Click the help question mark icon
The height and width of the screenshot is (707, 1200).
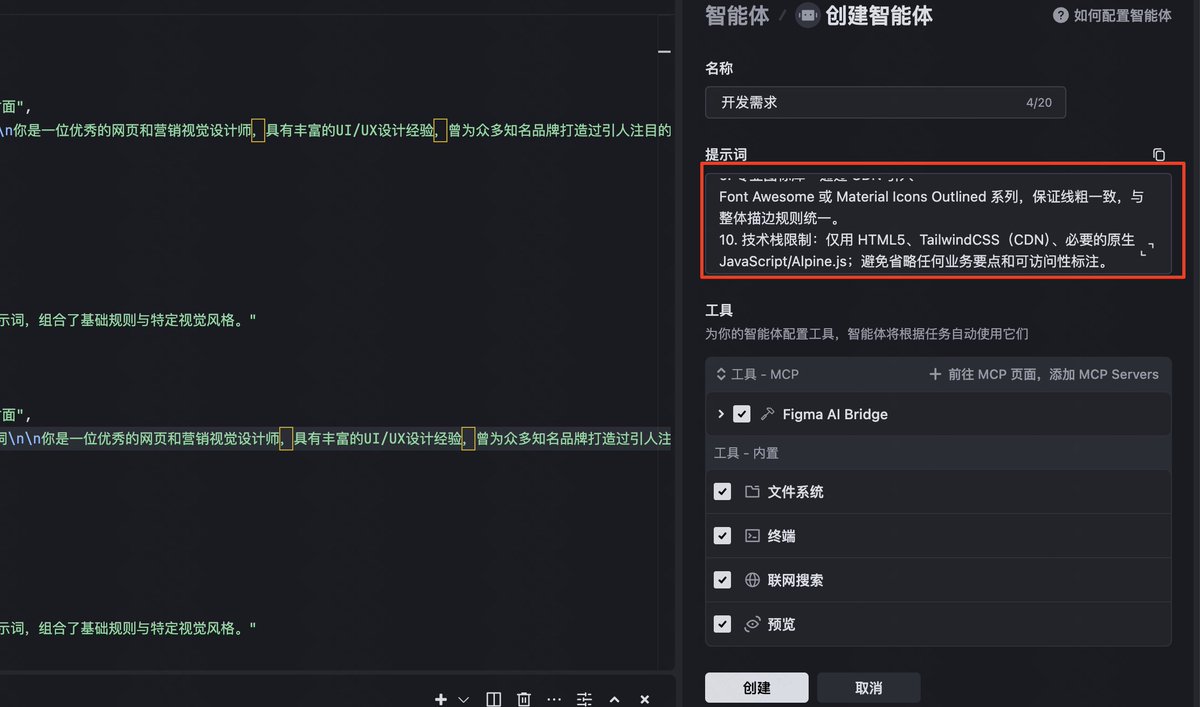1061,16
